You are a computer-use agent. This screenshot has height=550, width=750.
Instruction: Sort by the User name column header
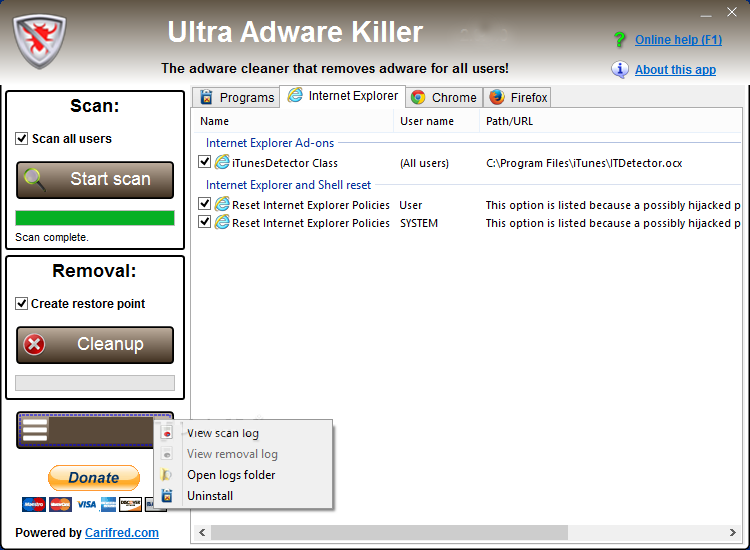[436, 121]
